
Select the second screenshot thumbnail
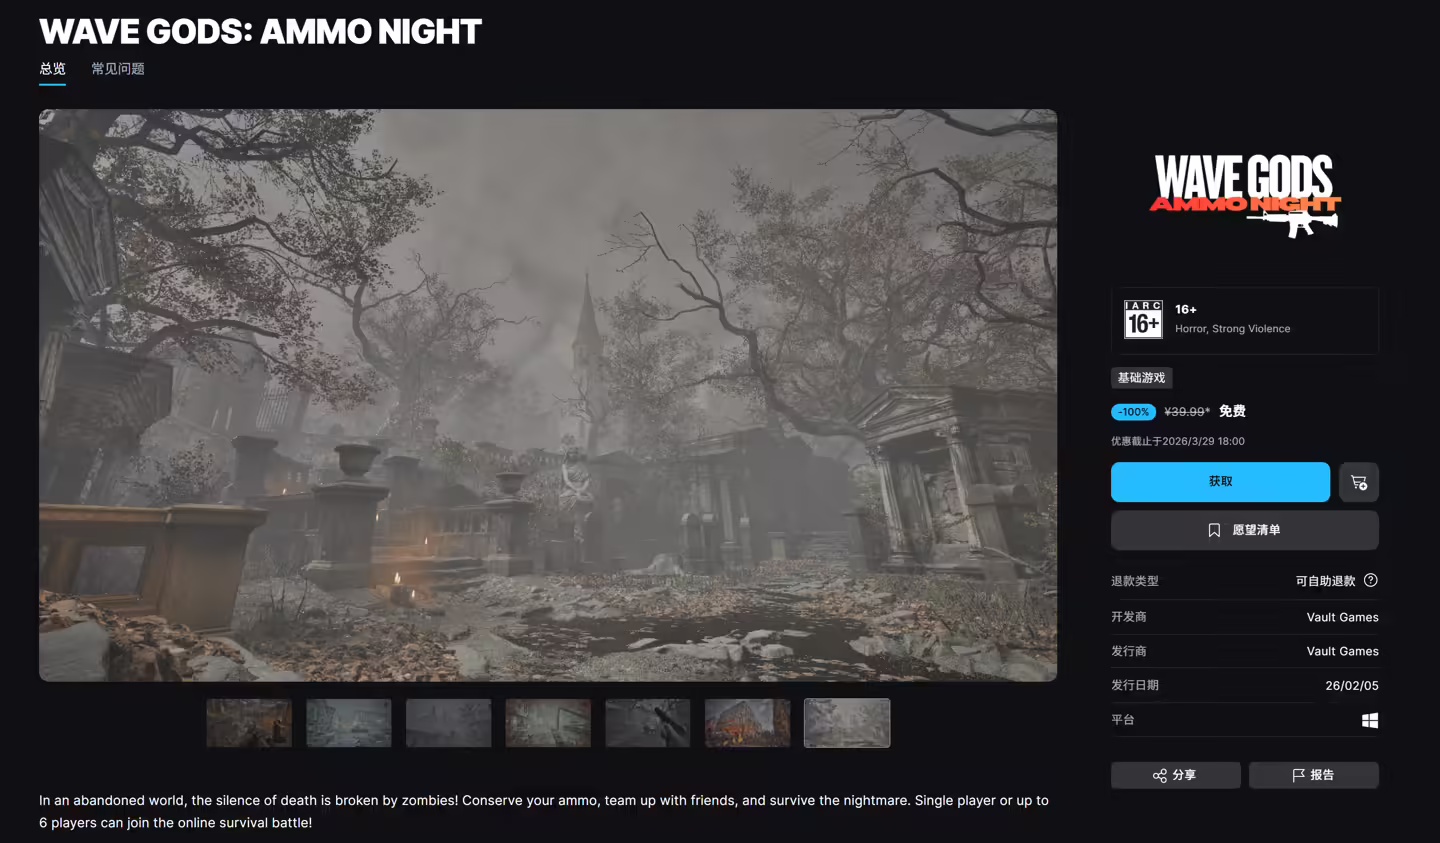349,723
